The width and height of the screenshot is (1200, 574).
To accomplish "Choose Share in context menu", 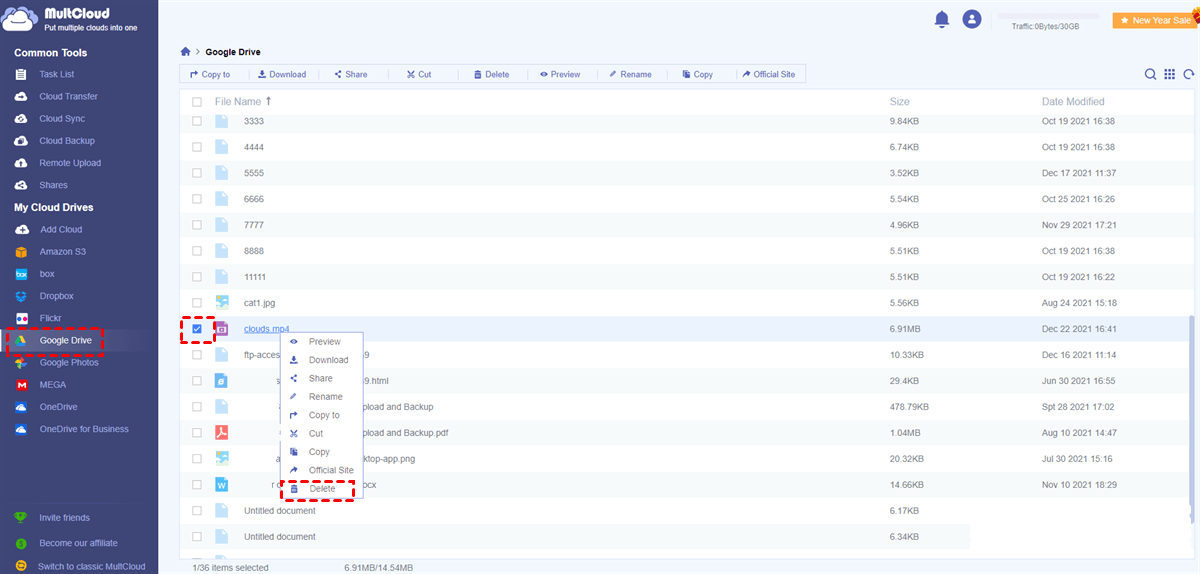I will [x=321, y=379].
